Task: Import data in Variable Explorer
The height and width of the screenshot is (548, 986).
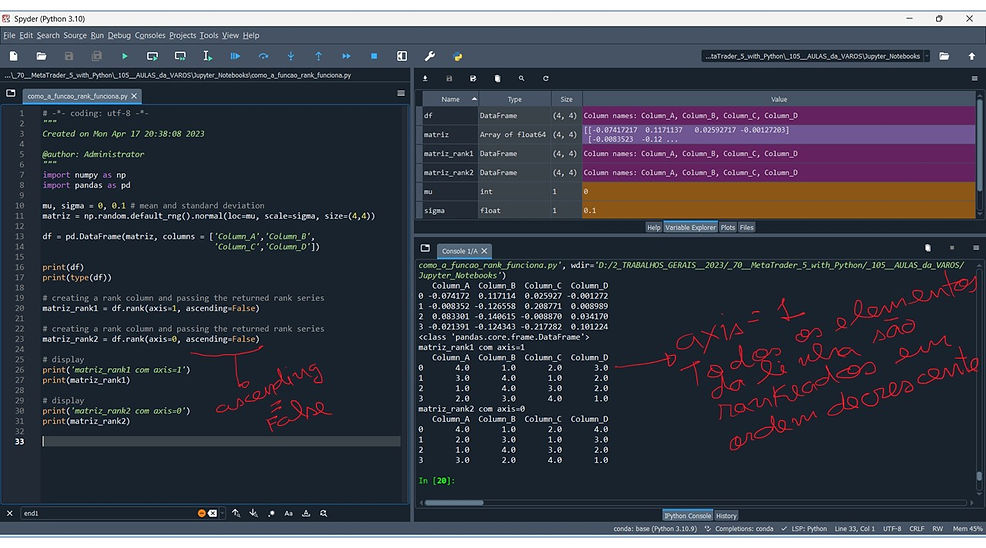Action: click(425, 79)
